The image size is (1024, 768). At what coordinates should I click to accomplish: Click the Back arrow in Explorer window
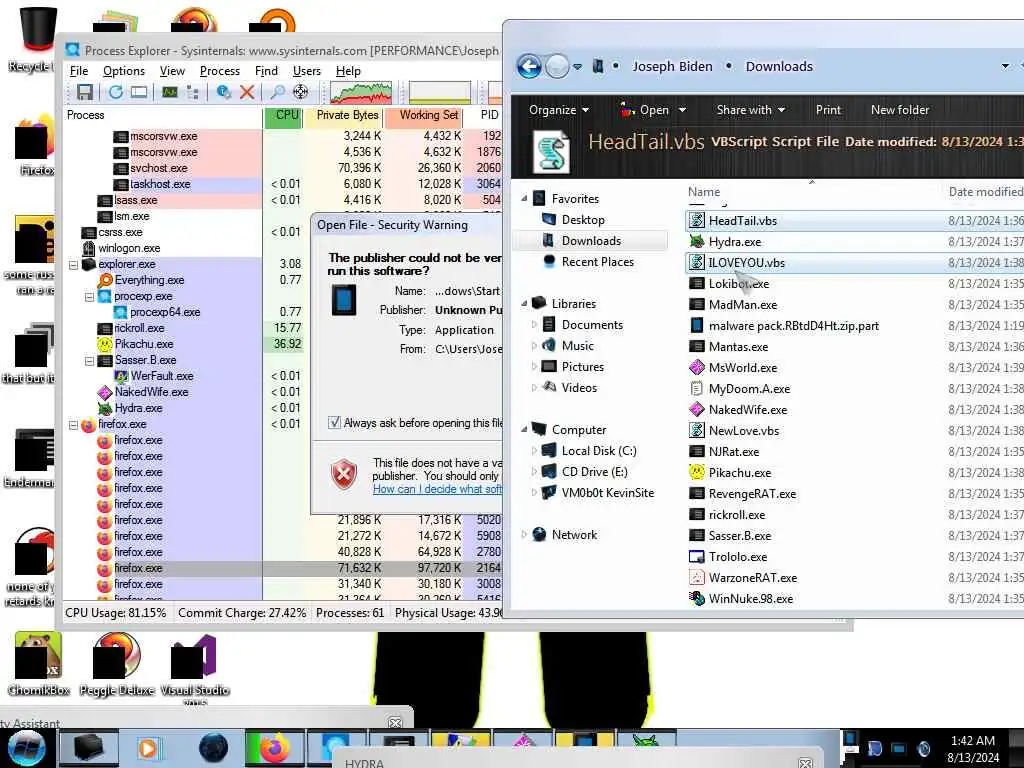tap(529, 66)
